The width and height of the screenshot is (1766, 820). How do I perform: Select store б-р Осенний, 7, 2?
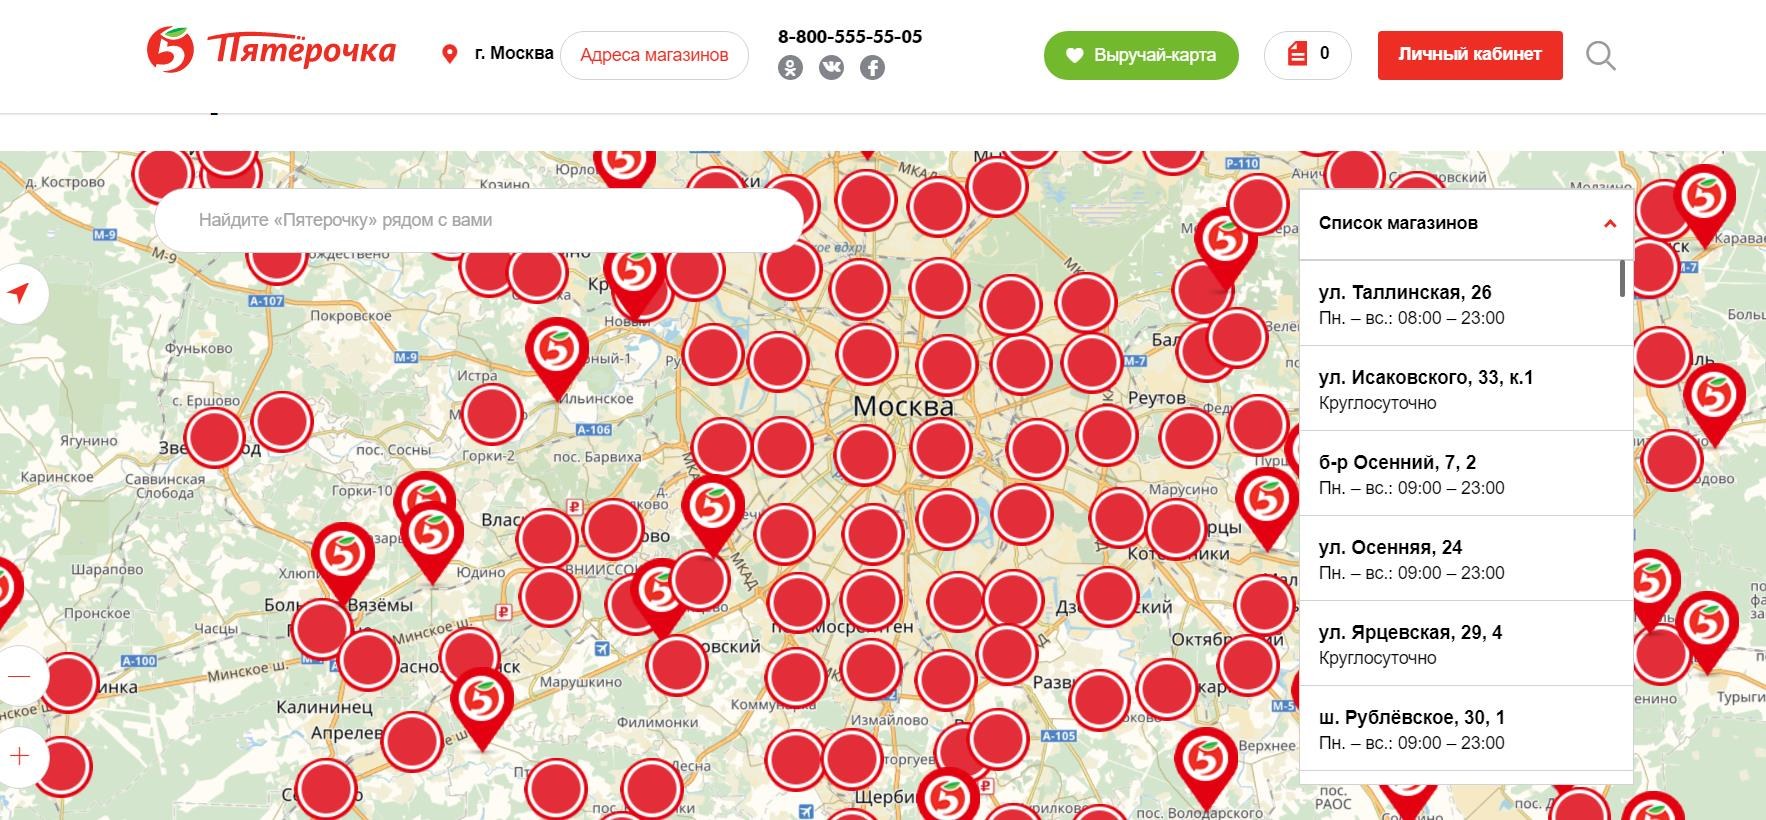coord(1466,474)
